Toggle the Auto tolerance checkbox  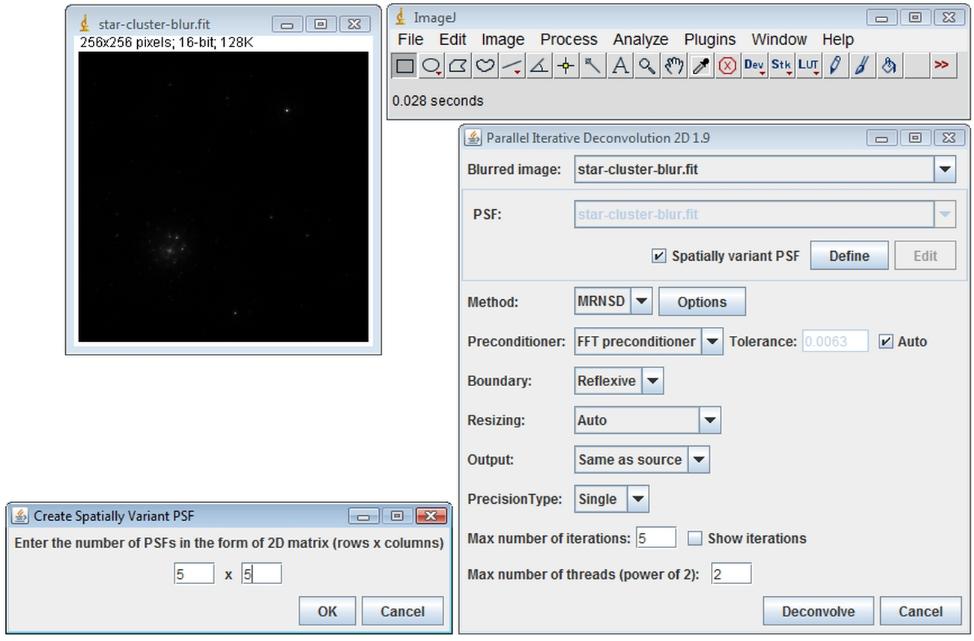(886, 341)
